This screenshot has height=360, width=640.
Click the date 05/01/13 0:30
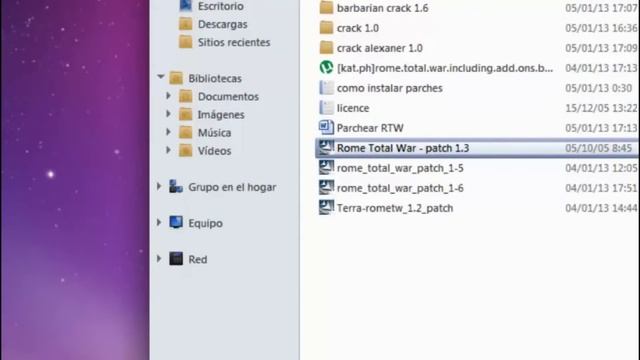pos(598,88)
